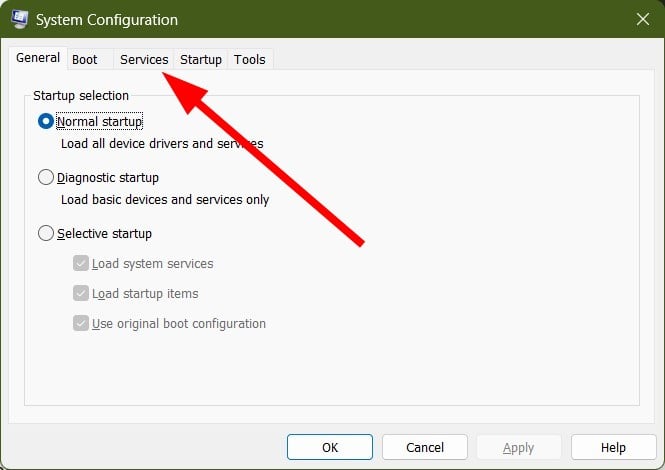Close the System Configuration window
Image resolution: width=665 pixels, height=470 pixels.
[643, 19]
